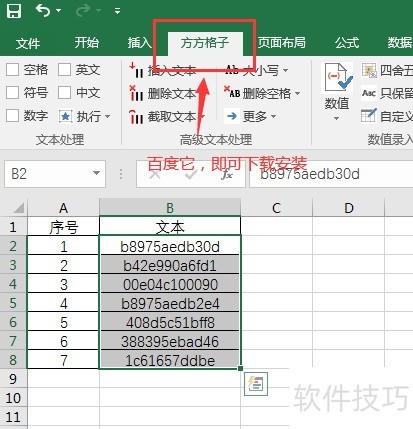Click the 删除文本 icon
Screen dimensions: 413x429
click(x=137, y=93)
